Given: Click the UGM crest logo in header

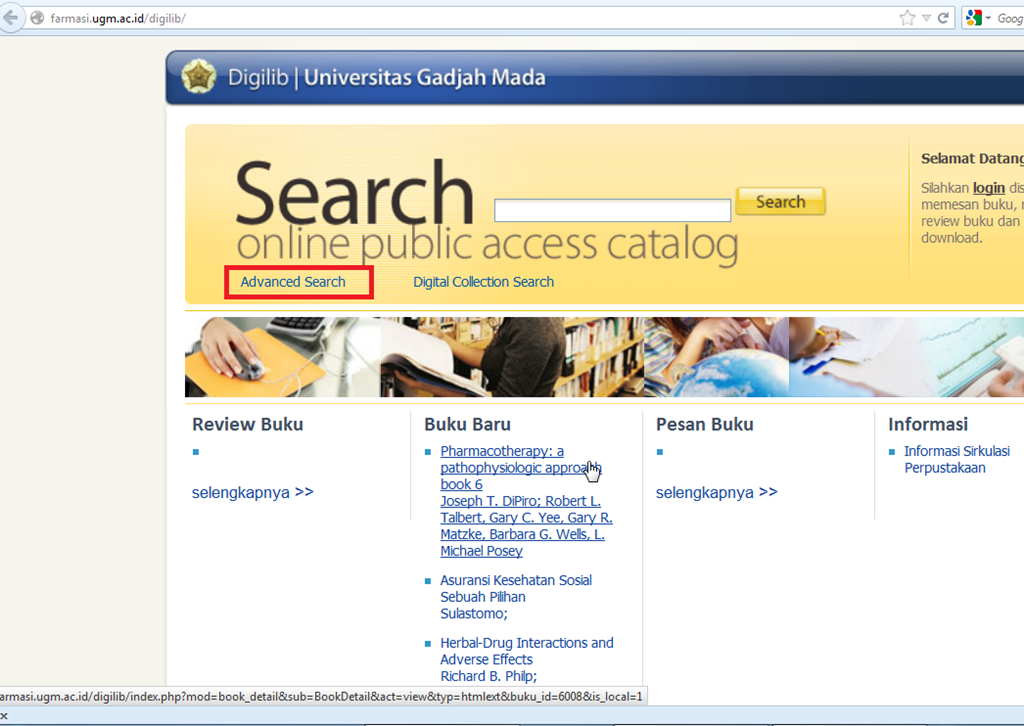Looking at the screenshot, I should coord(199,76).
